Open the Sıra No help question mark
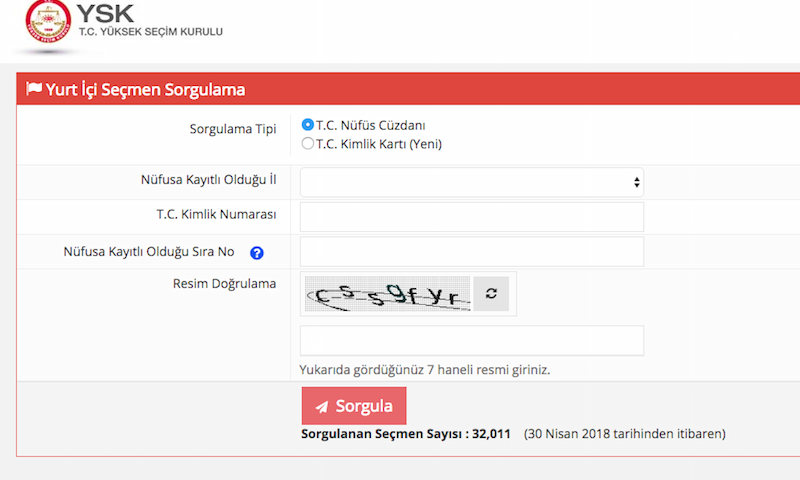This screenshot has height=480, width=800. [x=257, y=252]
